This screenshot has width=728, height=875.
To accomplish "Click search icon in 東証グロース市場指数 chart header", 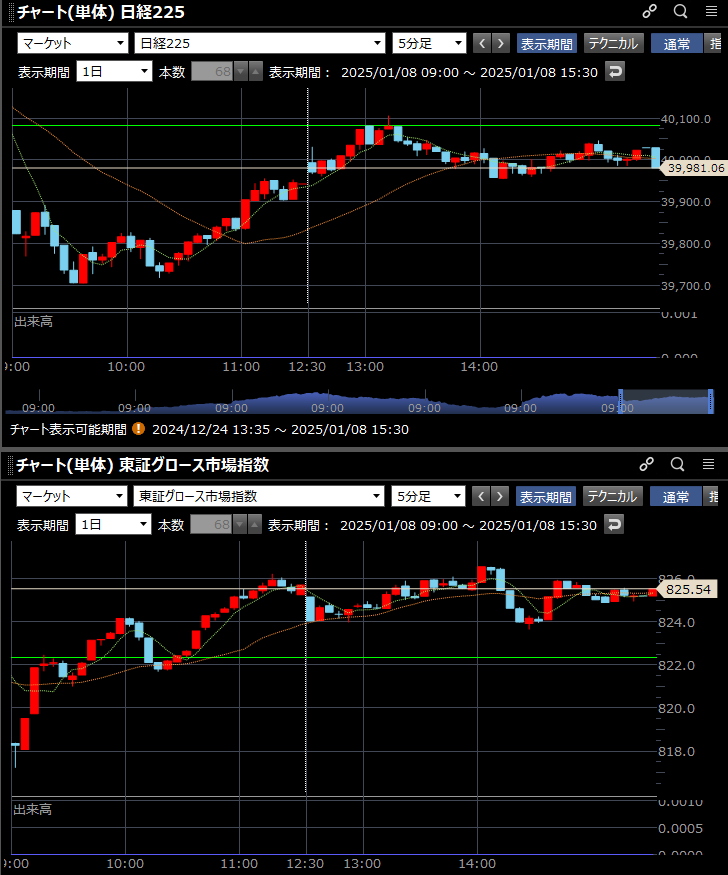I will click(677, 464).
